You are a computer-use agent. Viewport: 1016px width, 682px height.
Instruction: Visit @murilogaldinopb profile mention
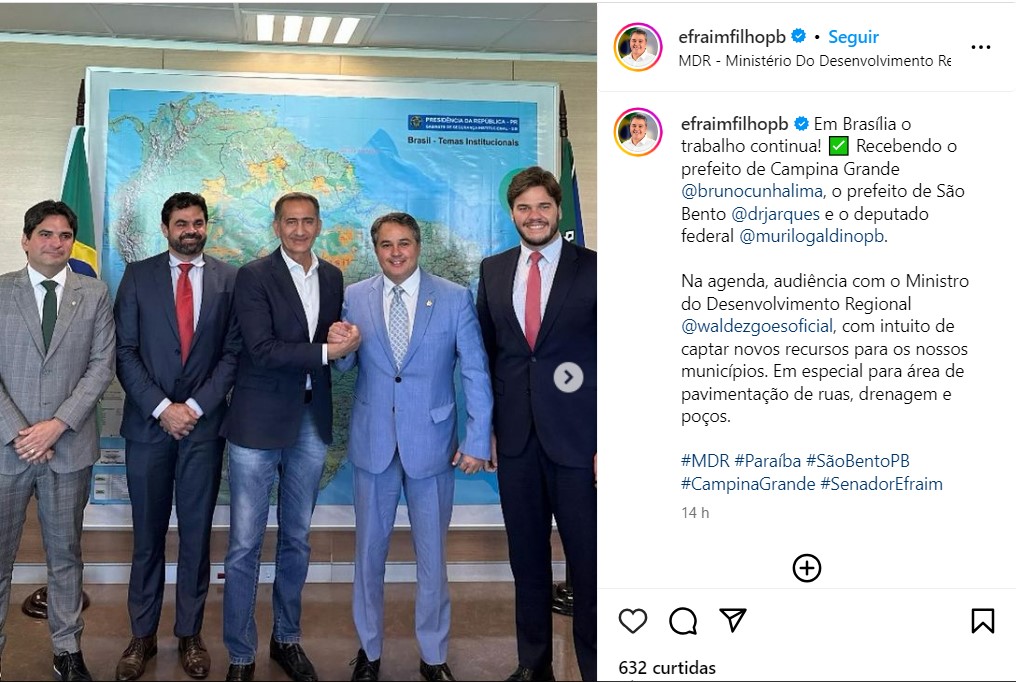coord(812,236)
